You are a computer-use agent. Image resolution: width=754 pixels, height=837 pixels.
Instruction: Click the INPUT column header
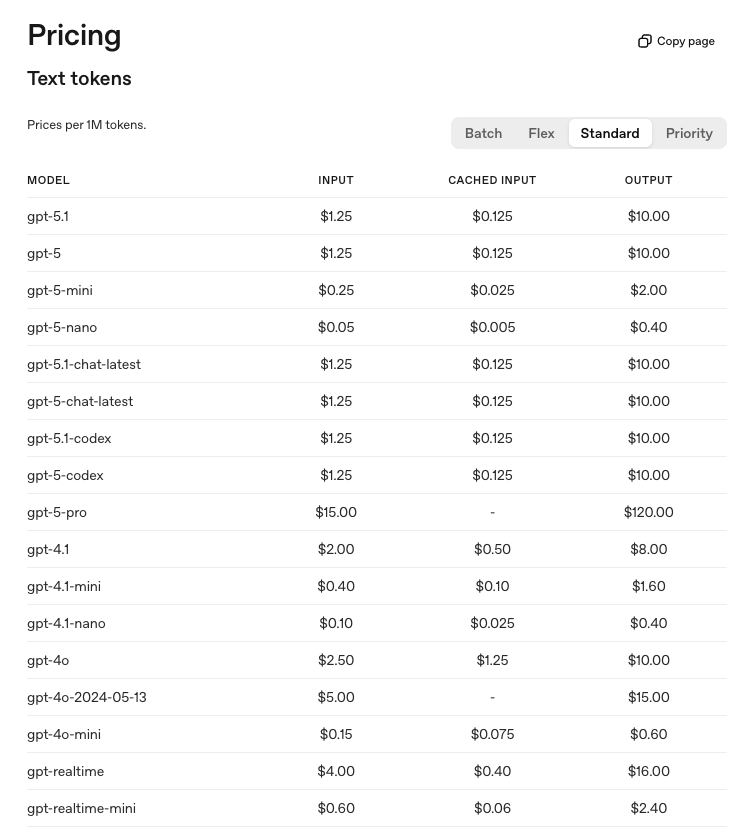[x=336, y=180]
